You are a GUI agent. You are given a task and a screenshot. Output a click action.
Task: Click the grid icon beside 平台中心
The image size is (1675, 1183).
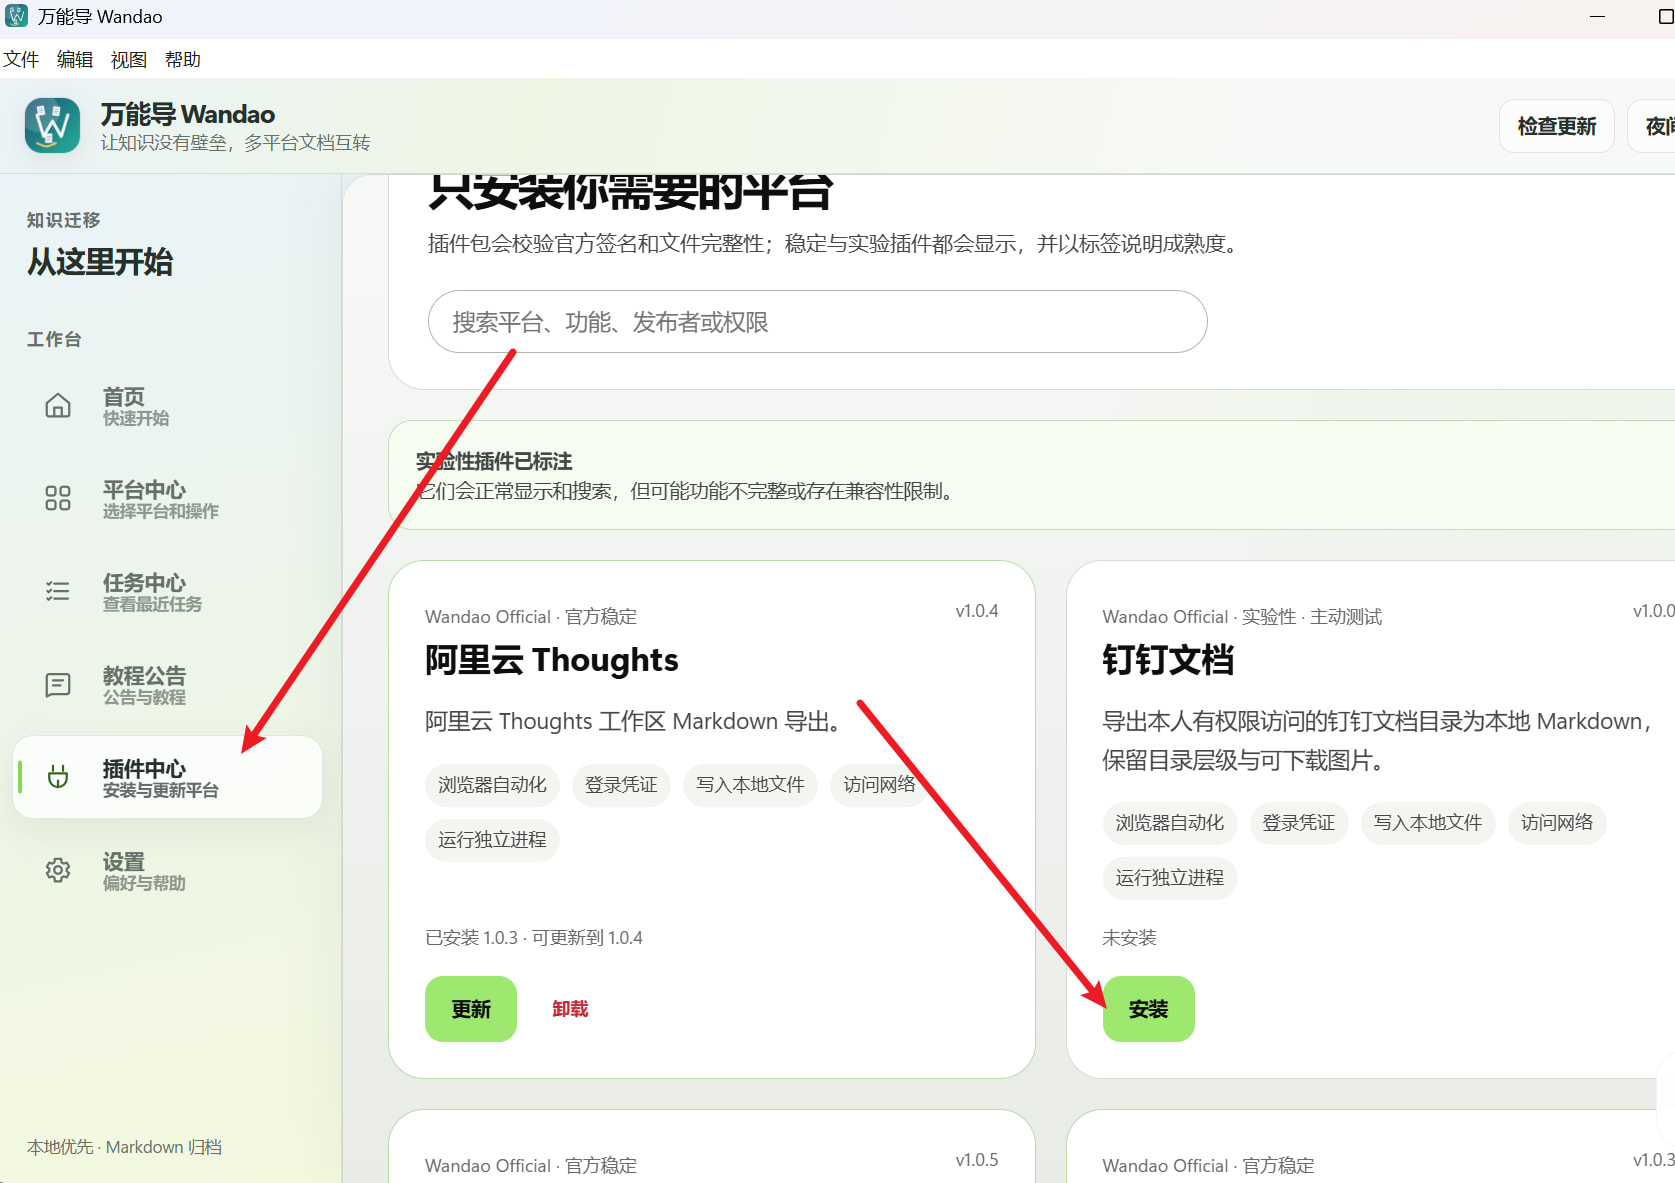(58, 499)
